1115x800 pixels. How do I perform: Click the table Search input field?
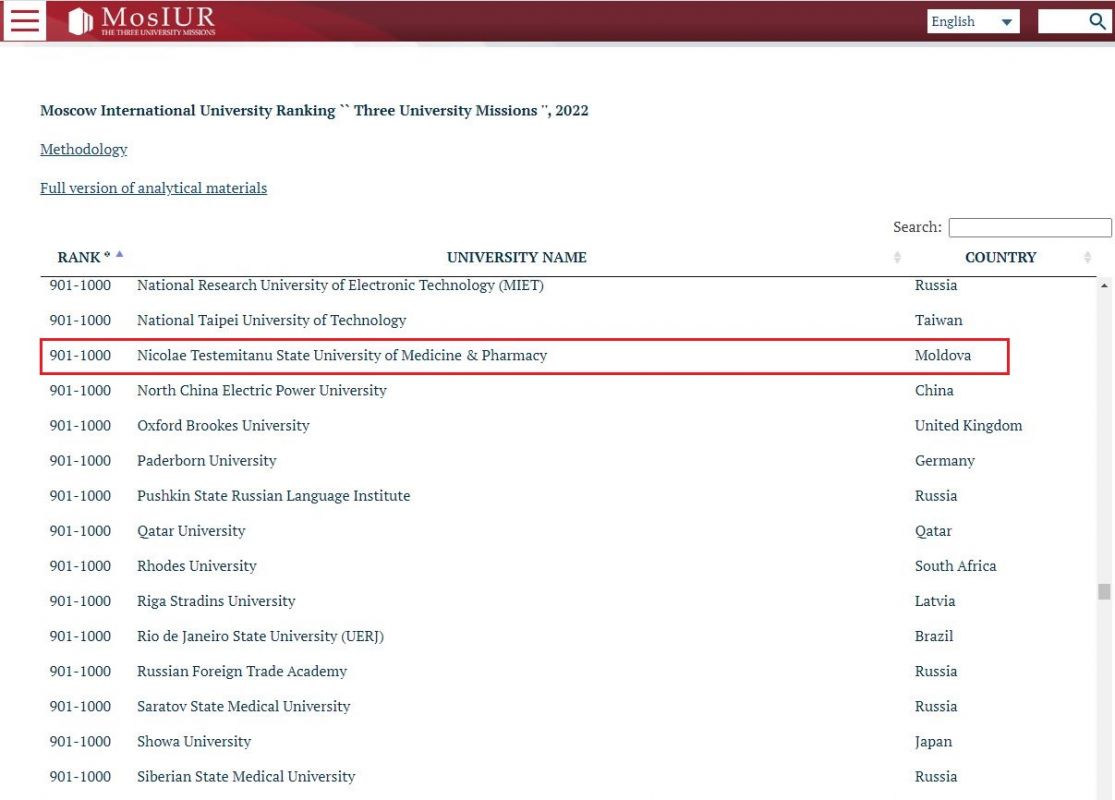[1029, 228]
